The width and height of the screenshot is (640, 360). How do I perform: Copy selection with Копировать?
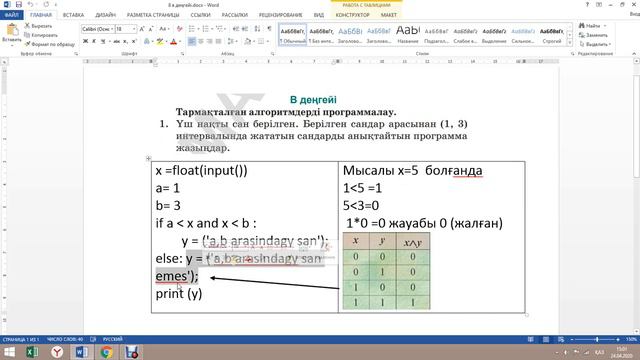coord(41,35)
